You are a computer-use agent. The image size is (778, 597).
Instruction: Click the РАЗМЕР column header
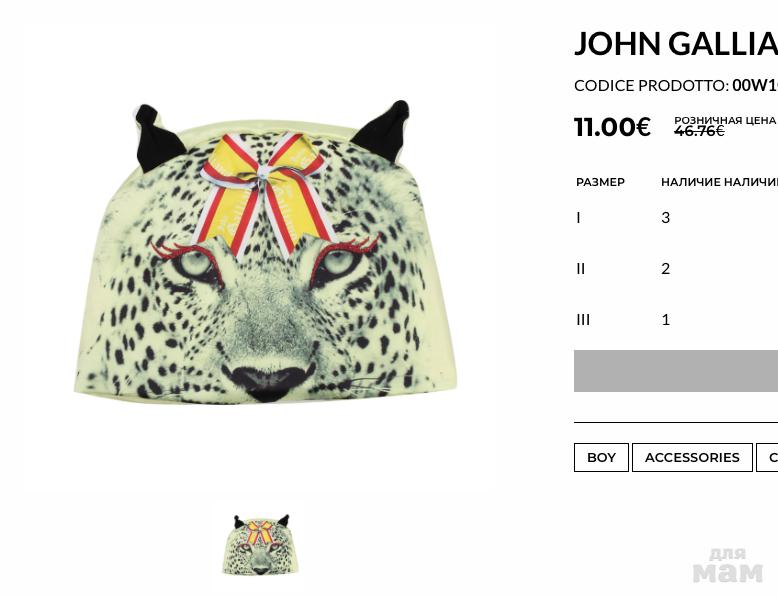600,182
